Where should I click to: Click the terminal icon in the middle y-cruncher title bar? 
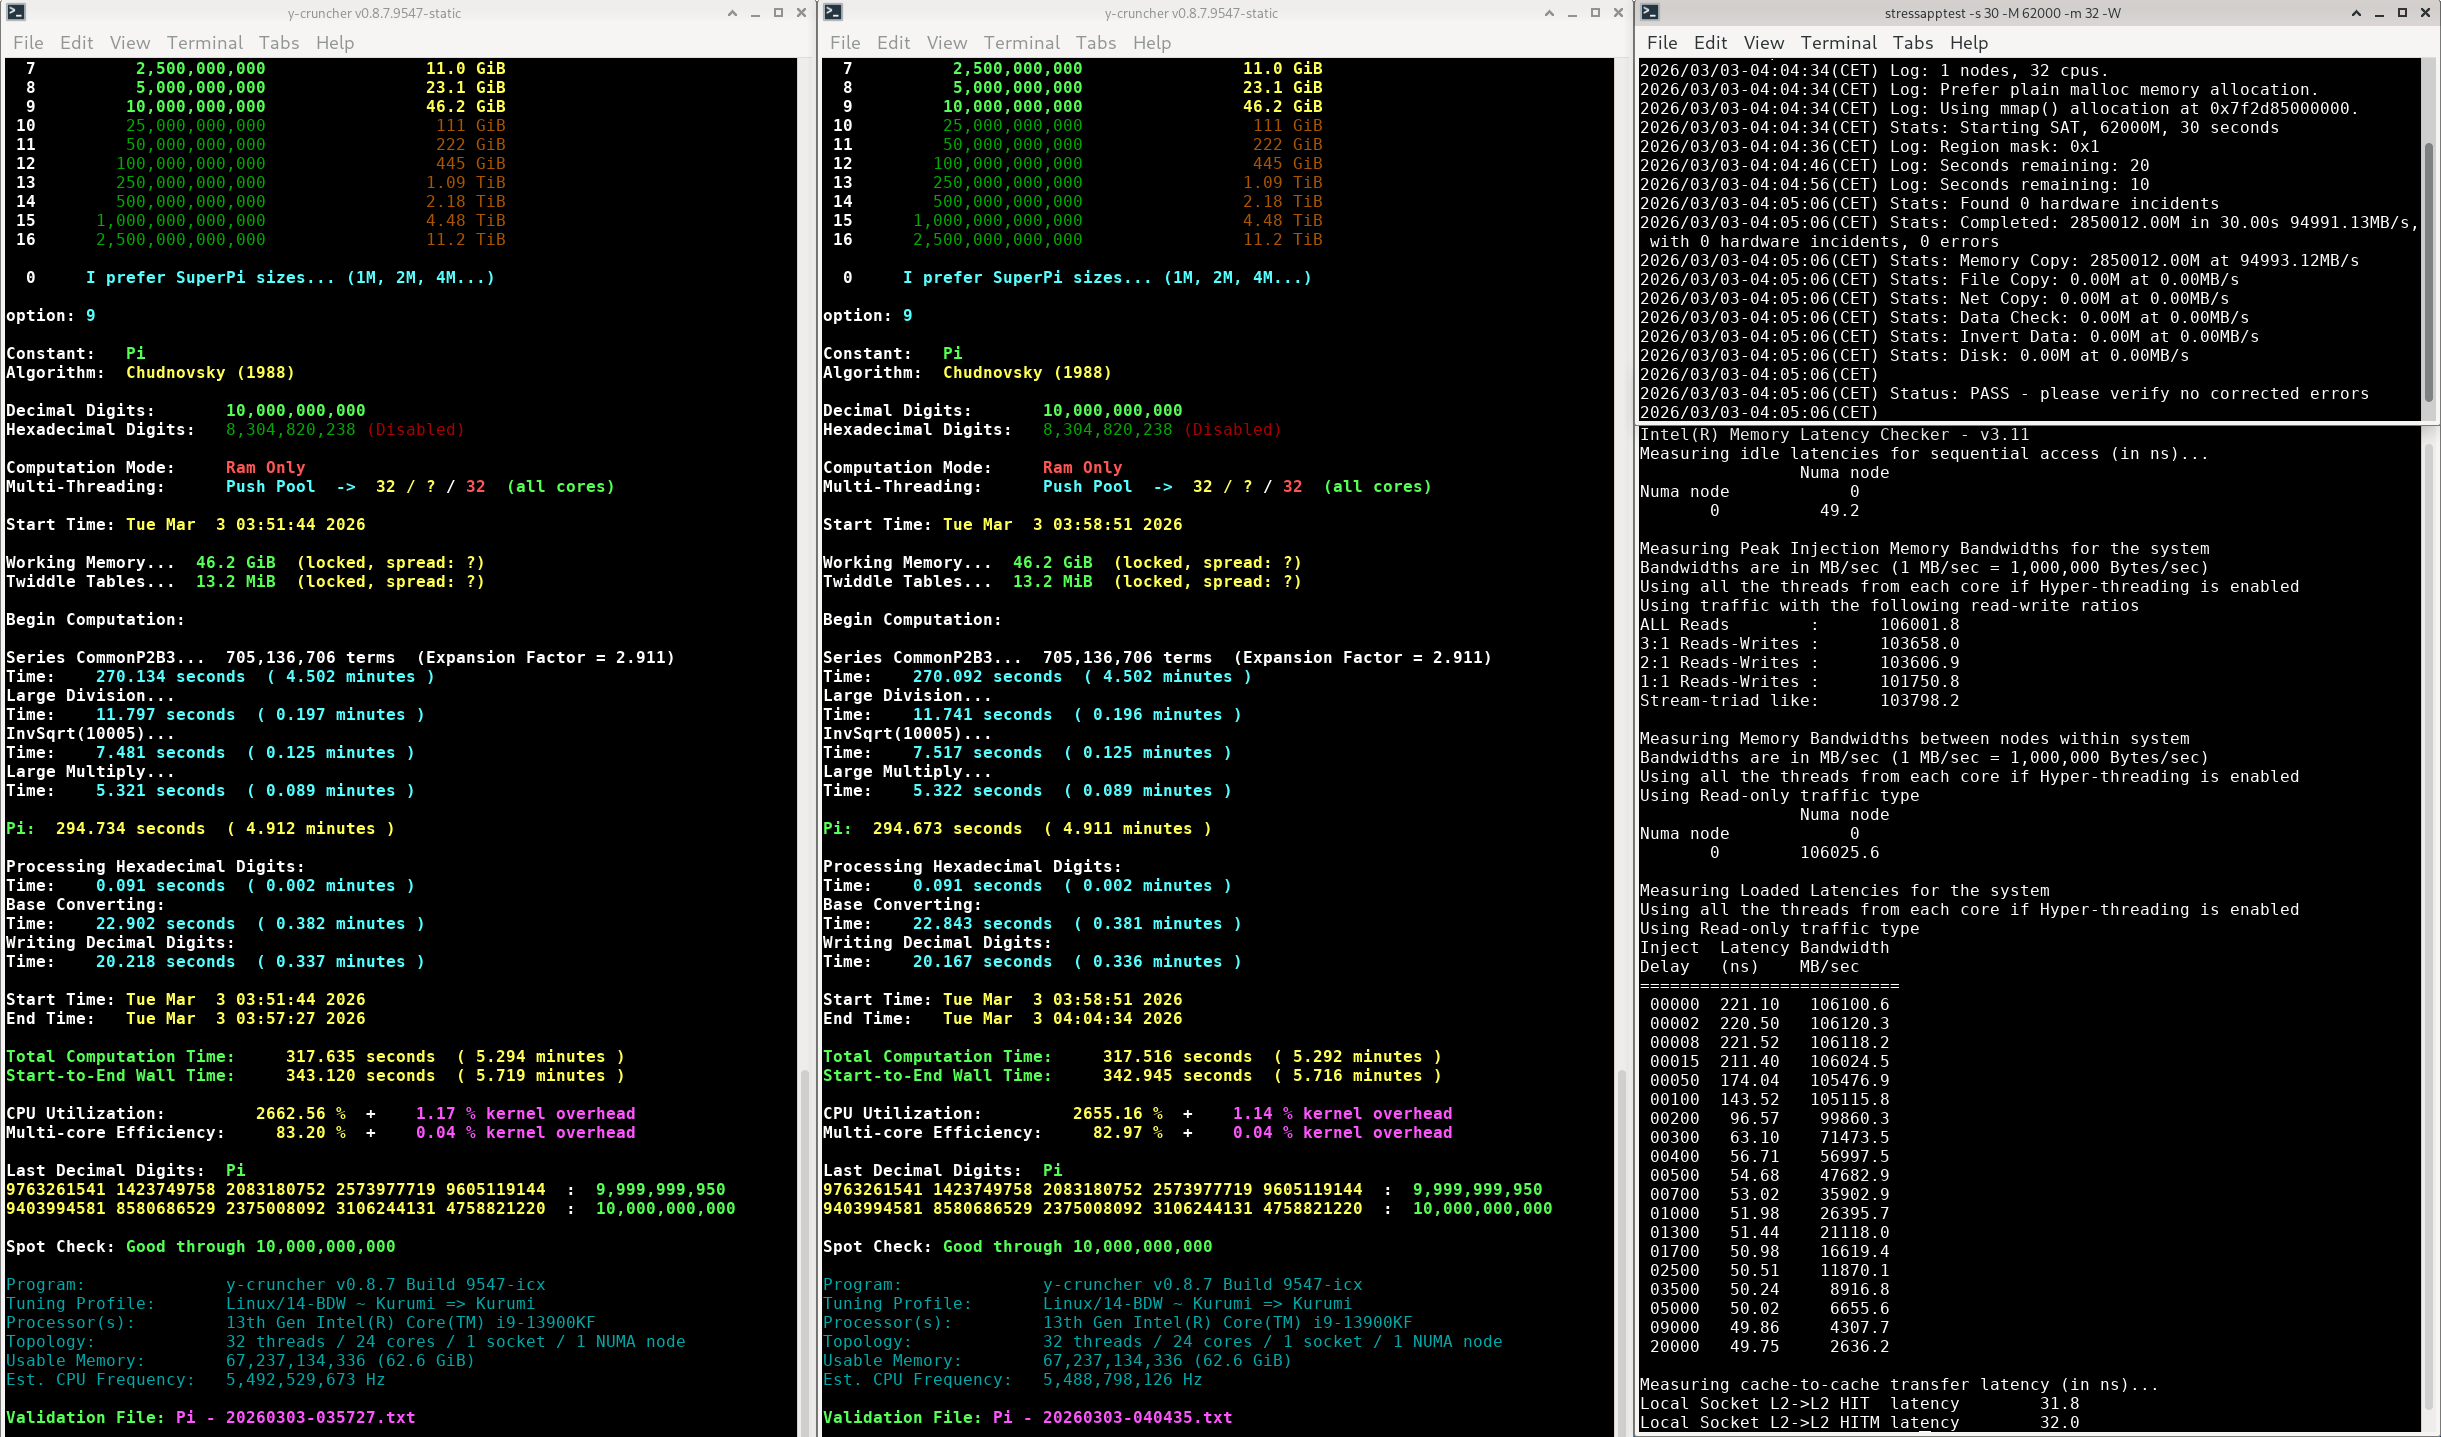click(x=833, y=13)
